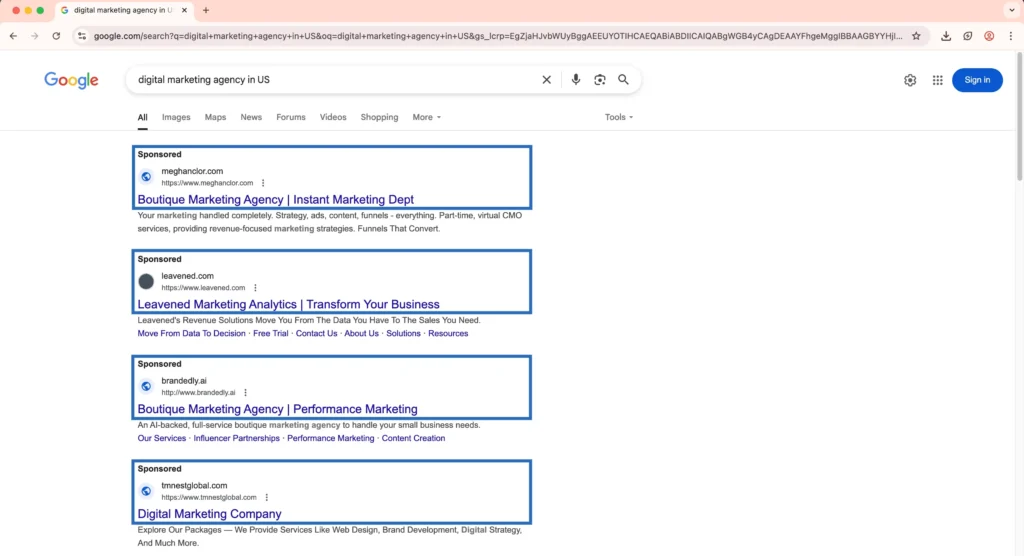
Task: Click the tmnestglobal.com globe favicon
Action: [x=146, y=491]
